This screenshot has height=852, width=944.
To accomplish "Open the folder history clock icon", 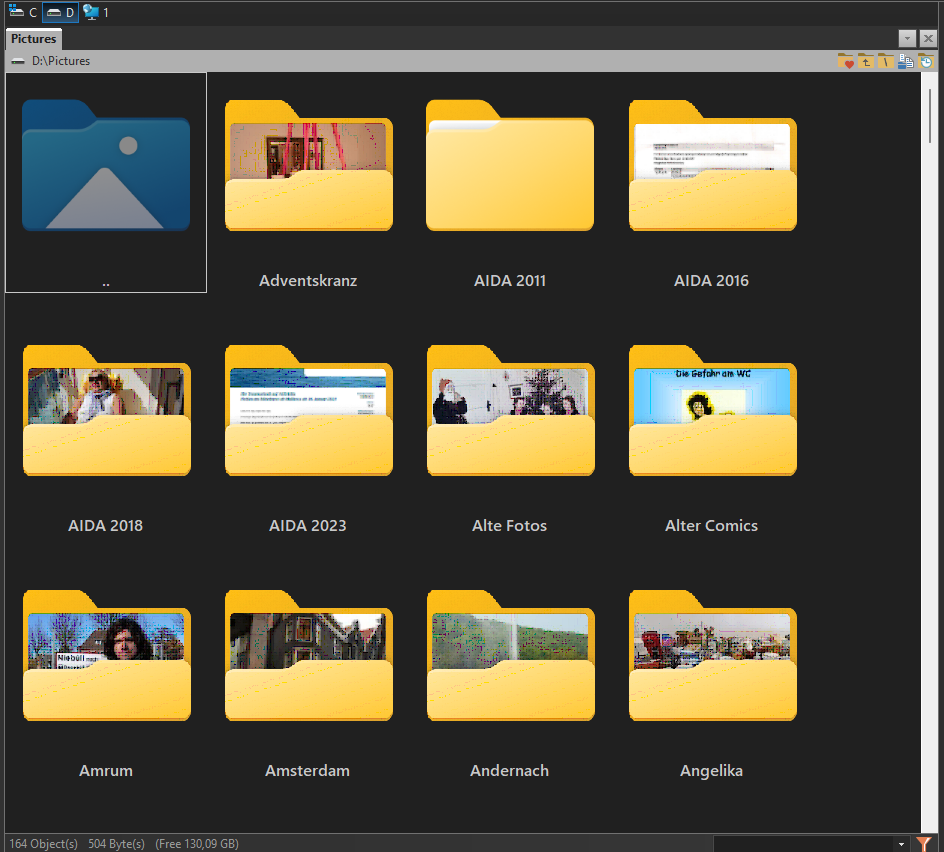I will (x=926, y=62).
